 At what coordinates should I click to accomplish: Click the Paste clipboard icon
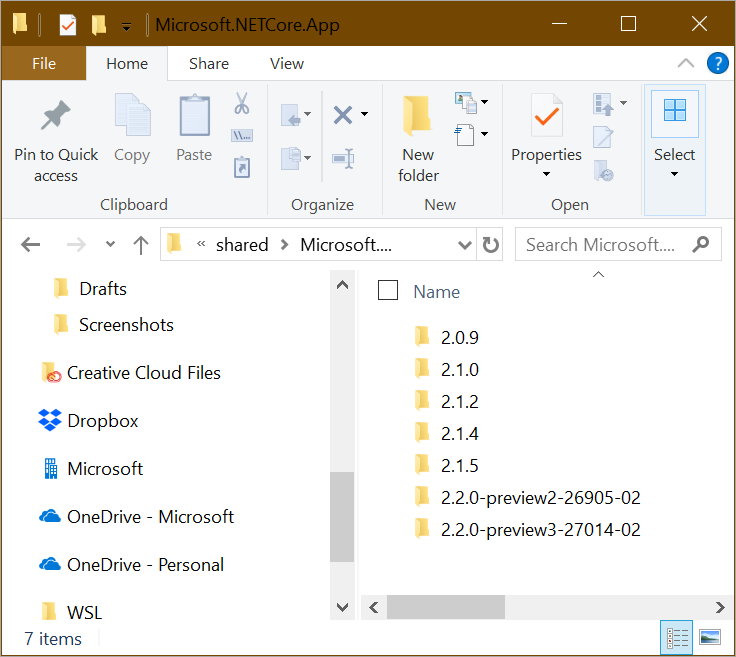click(194, 115)
